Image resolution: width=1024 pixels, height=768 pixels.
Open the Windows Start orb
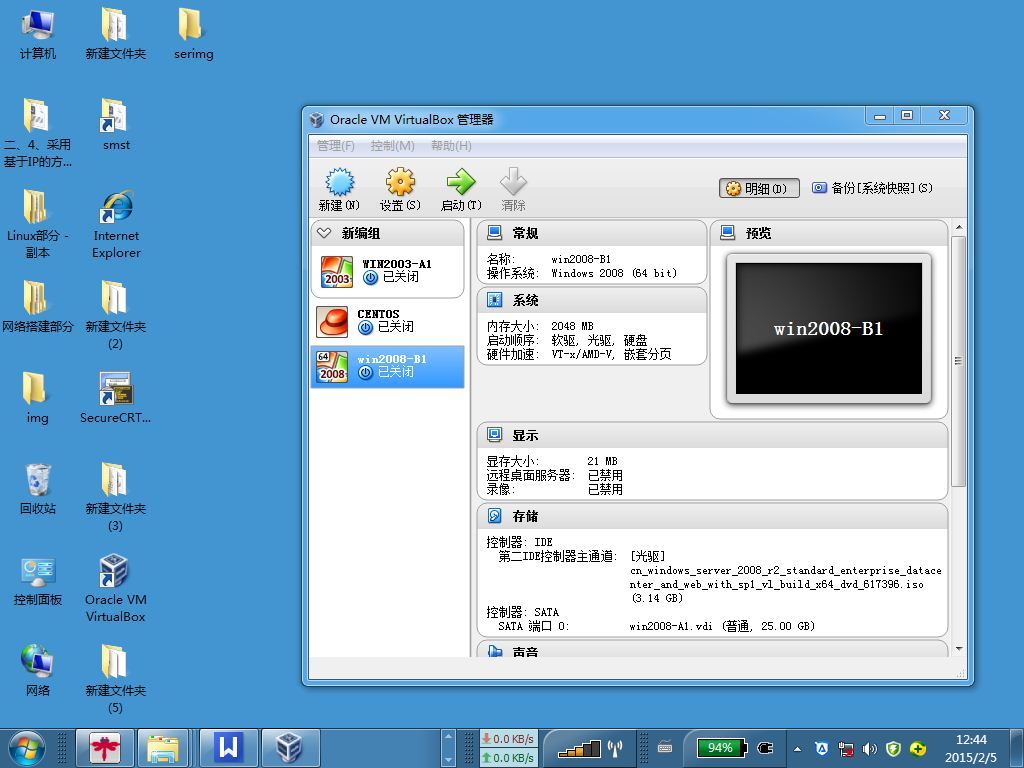point(26,747)
